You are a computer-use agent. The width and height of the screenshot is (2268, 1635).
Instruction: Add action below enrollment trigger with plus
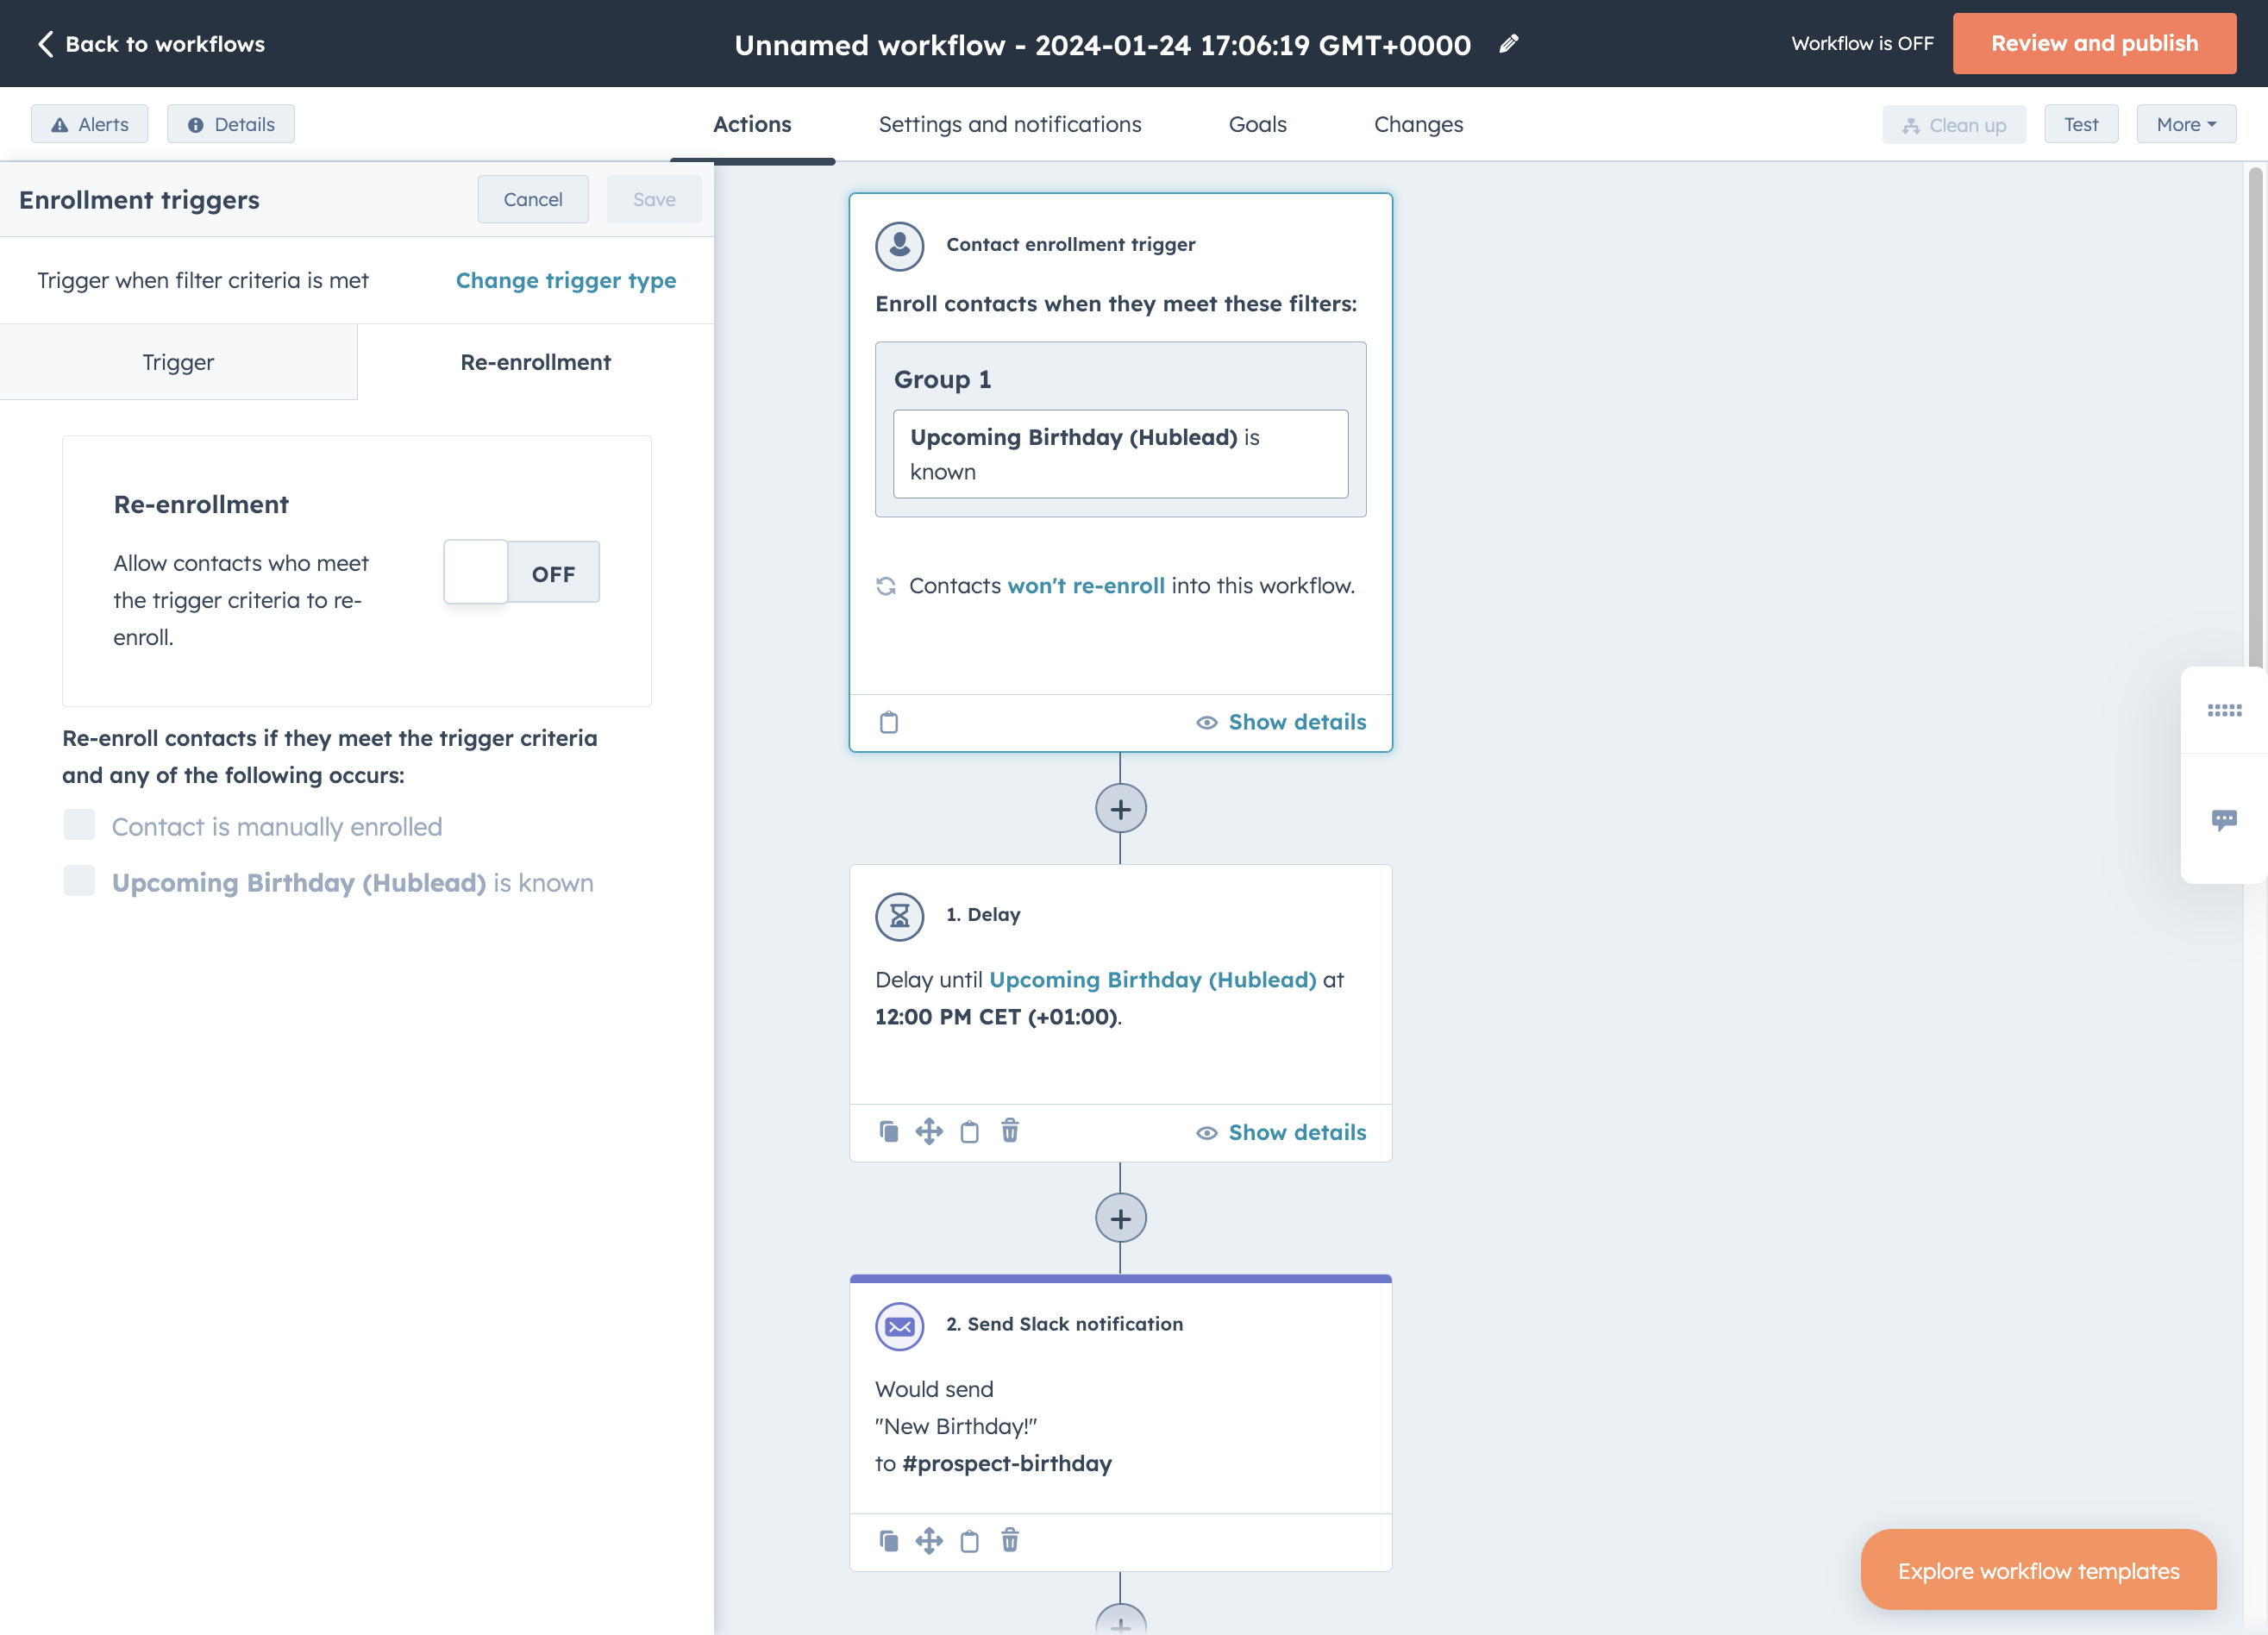pyautogui.click(x=1120, y=809)
